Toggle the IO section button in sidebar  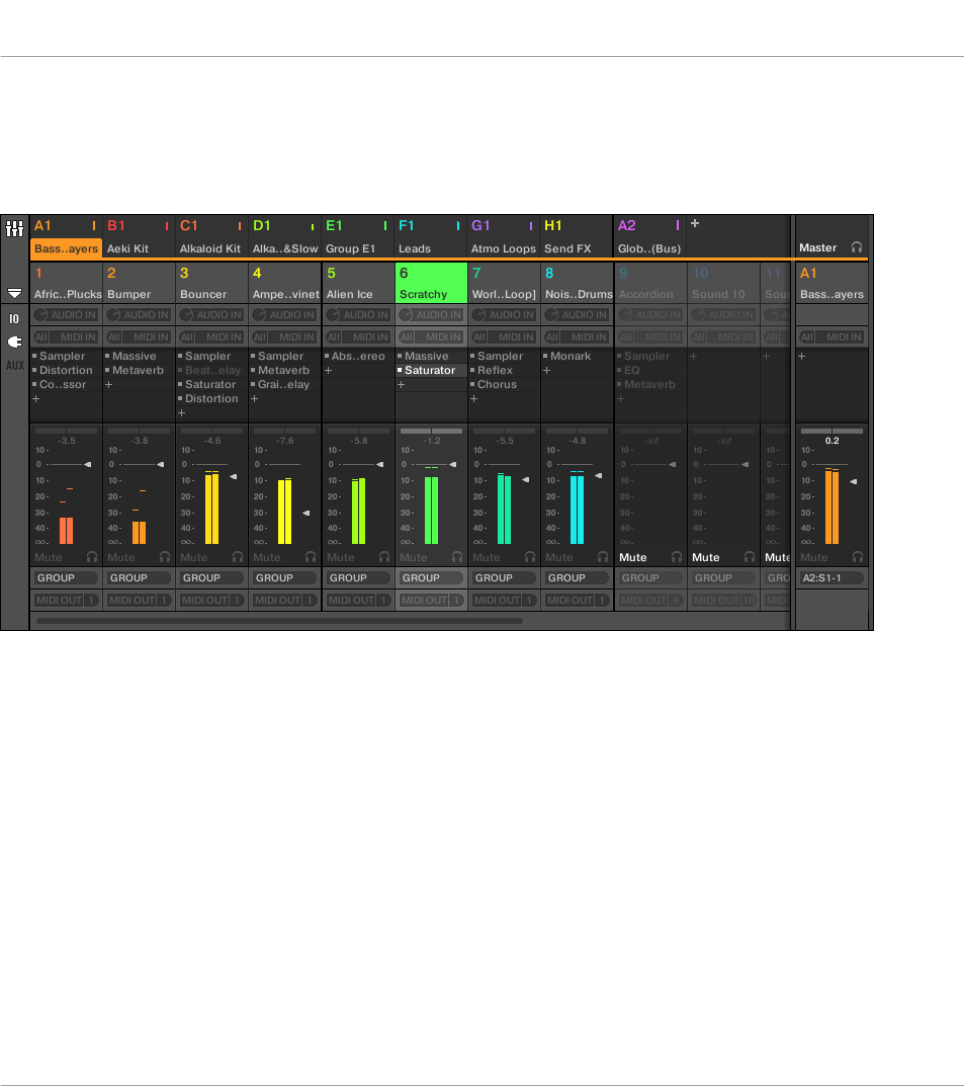(14, 319)
